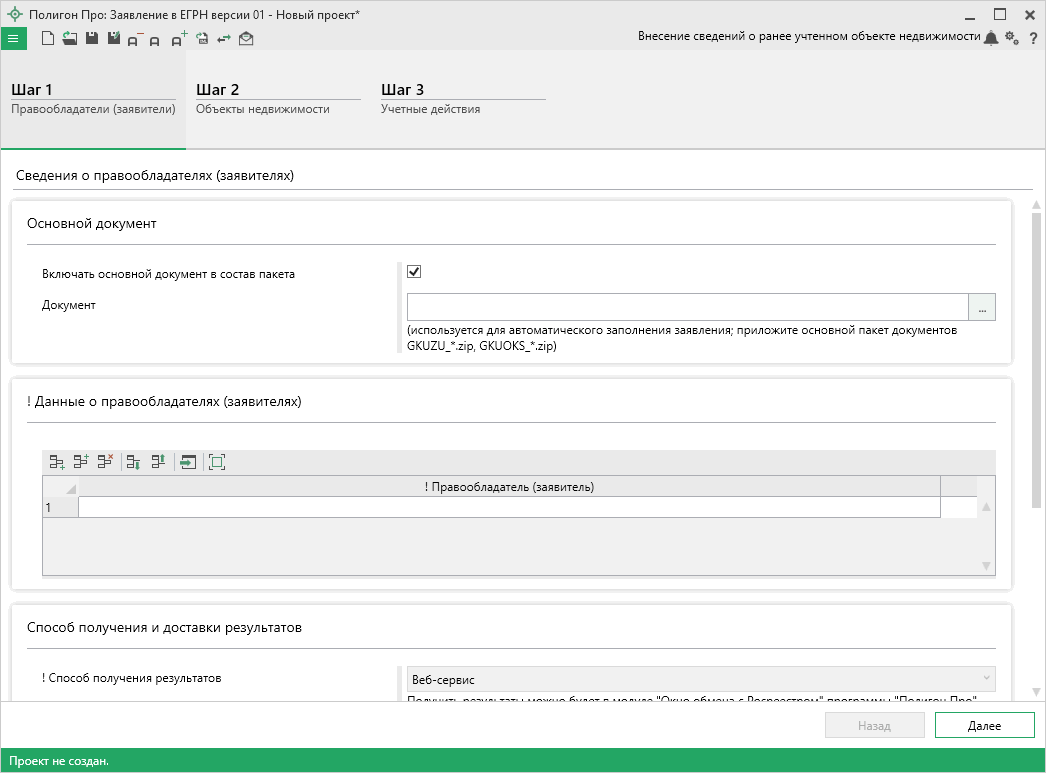Click the Документ file path input field
Image resolution: width=1046 pixels, height=773 pixels.
(687, 307)
